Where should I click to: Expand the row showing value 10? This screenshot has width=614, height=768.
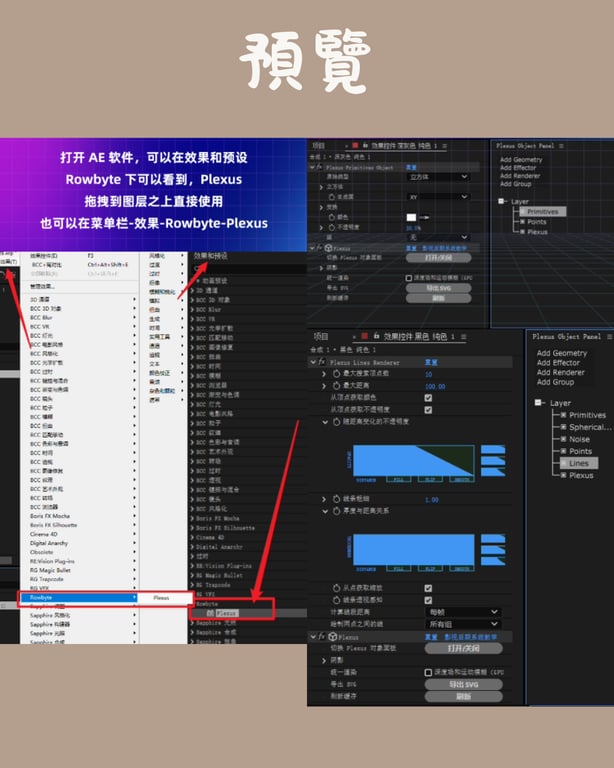[x=324, y=374]
